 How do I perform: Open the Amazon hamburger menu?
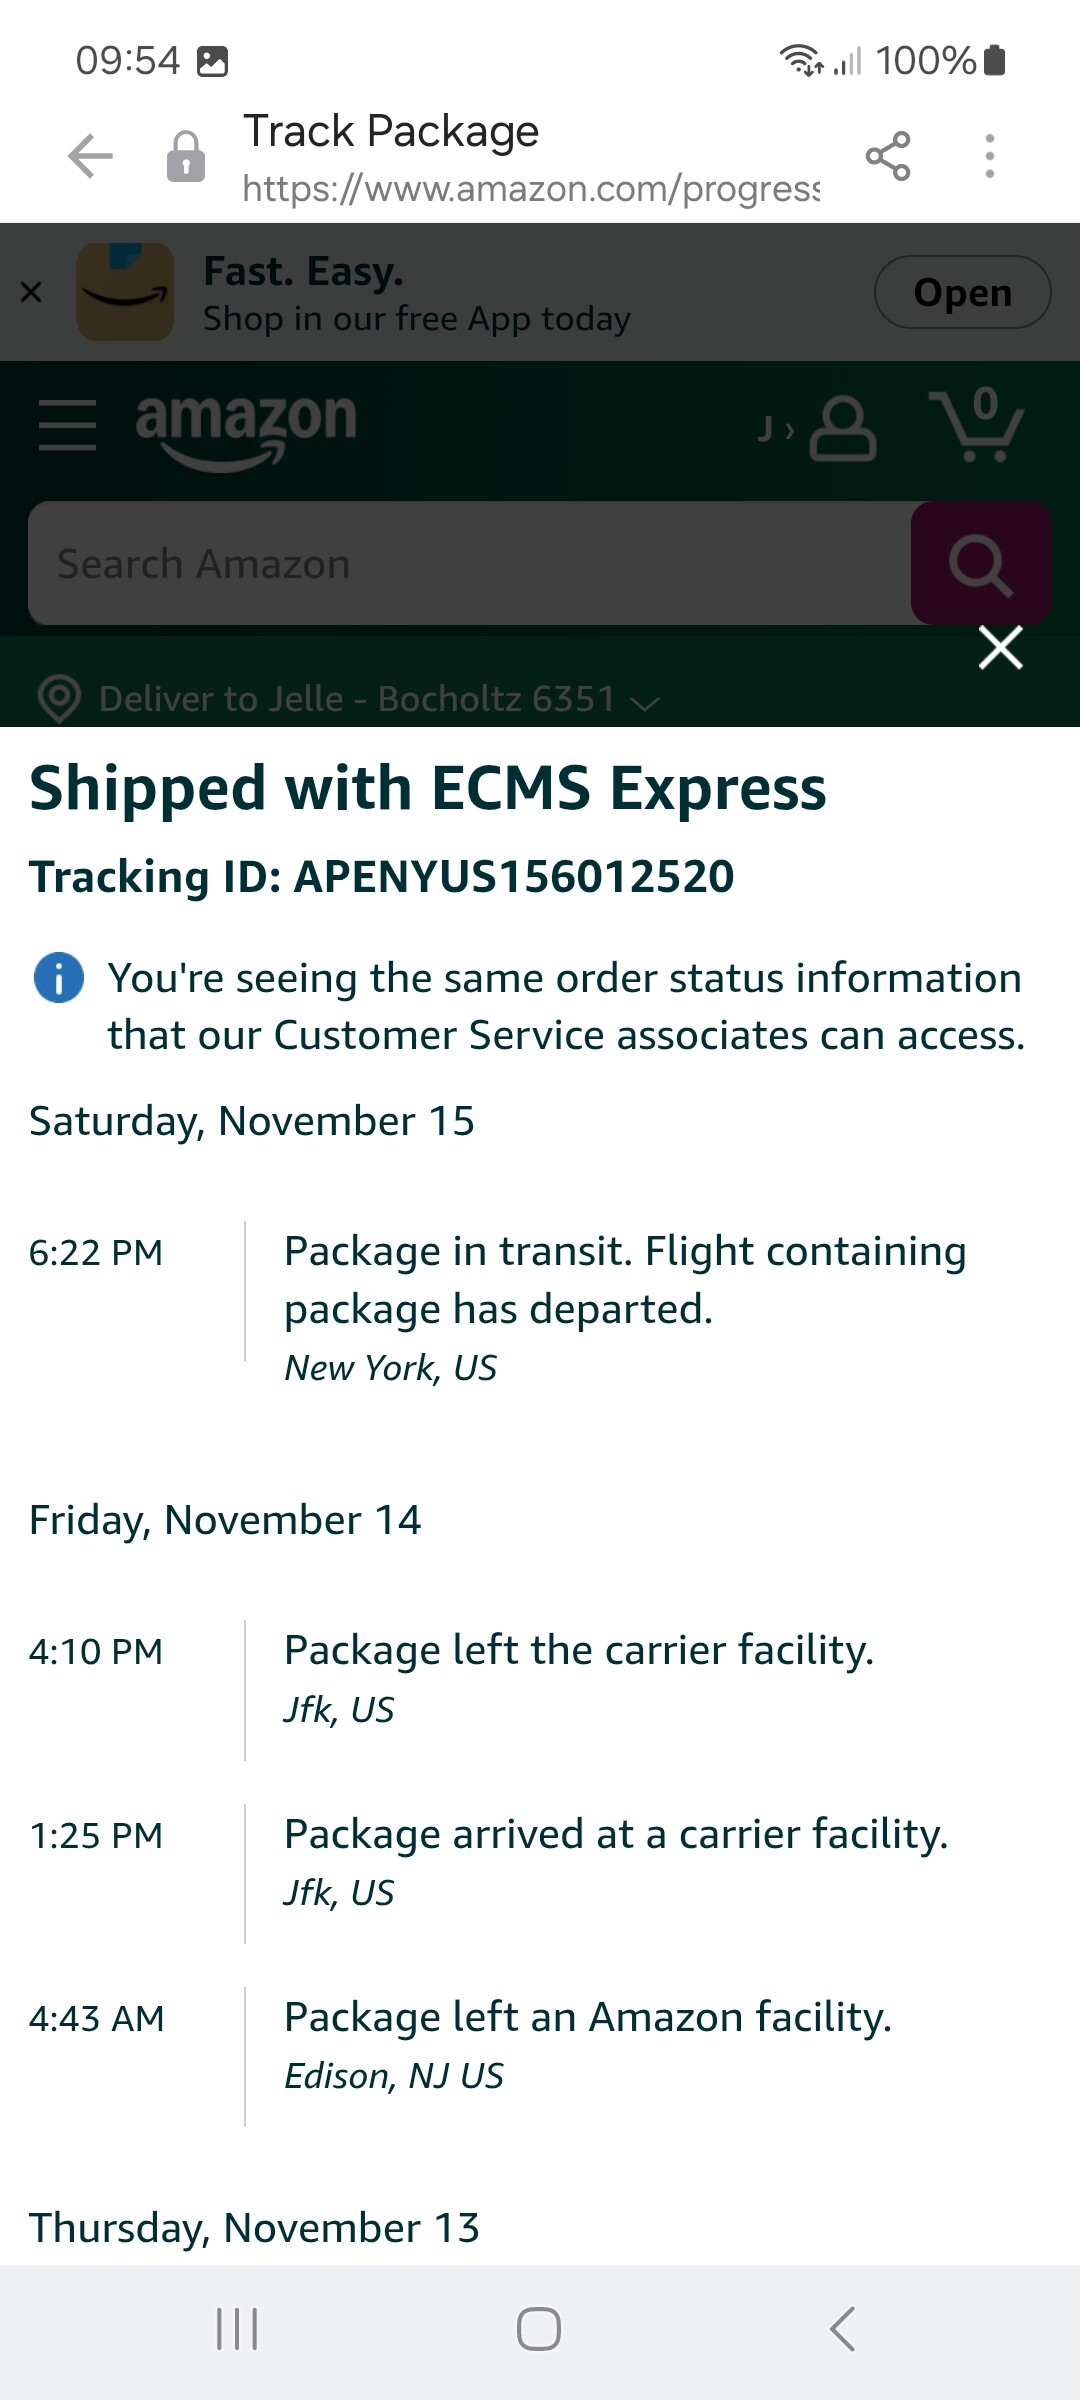click(x=67, y=425)
